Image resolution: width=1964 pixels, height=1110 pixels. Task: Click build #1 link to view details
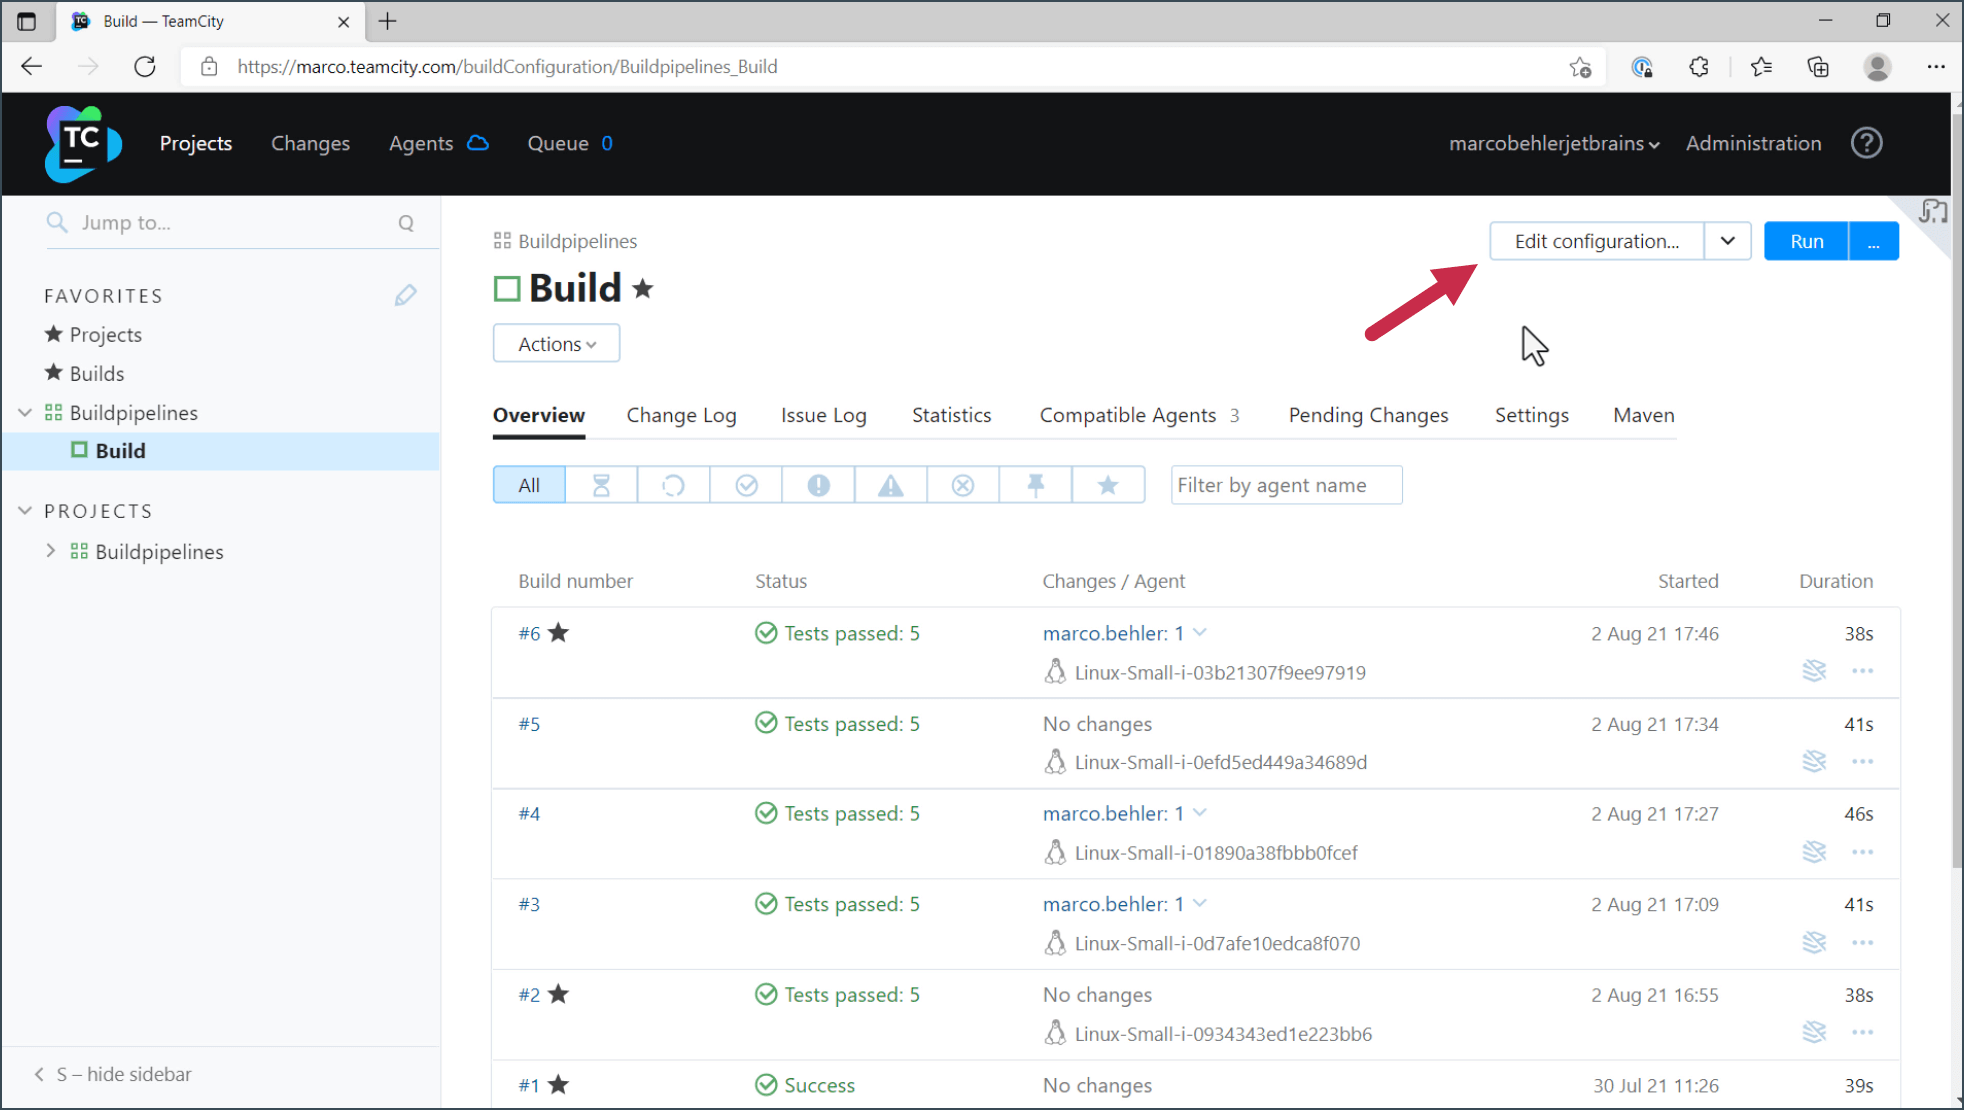click(531, 1086)
